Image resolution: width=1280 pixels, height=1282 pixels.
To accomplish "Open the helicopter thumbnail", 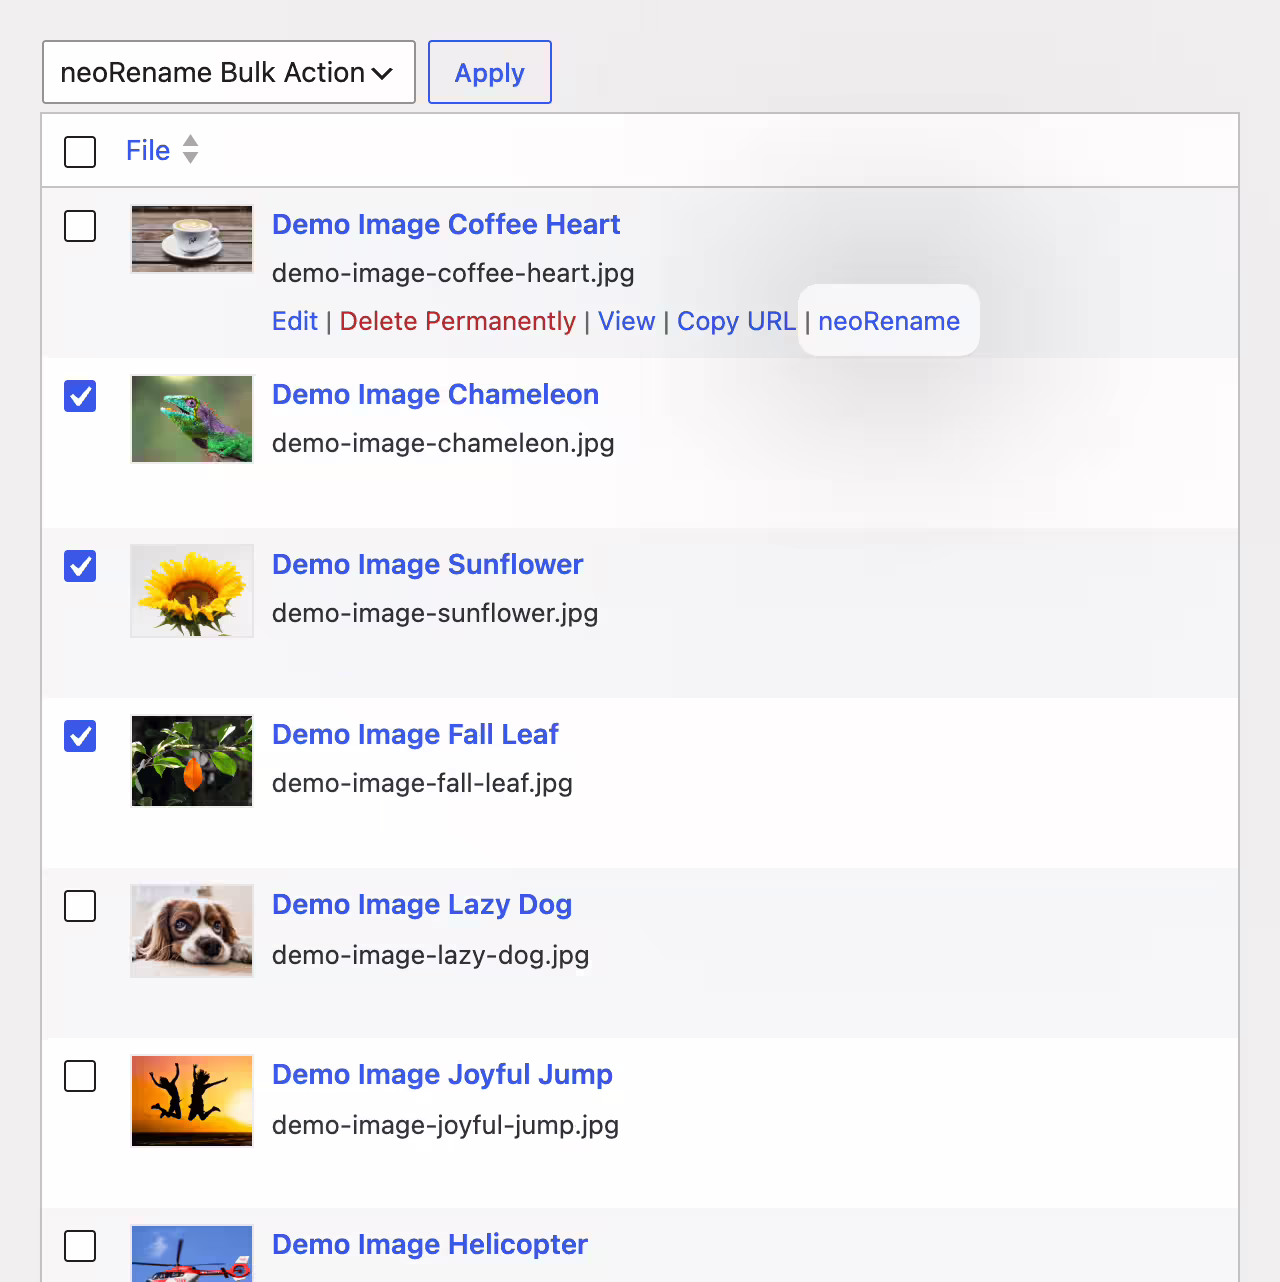I will [x=192, y=1254].
